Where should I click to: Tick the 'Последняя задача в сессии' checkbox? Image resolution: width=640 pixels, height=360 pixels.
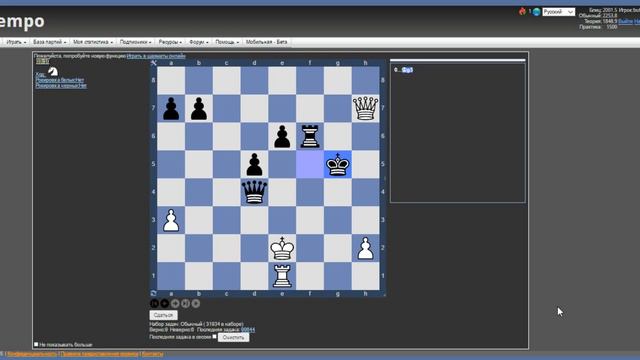(x=215, y=336)
